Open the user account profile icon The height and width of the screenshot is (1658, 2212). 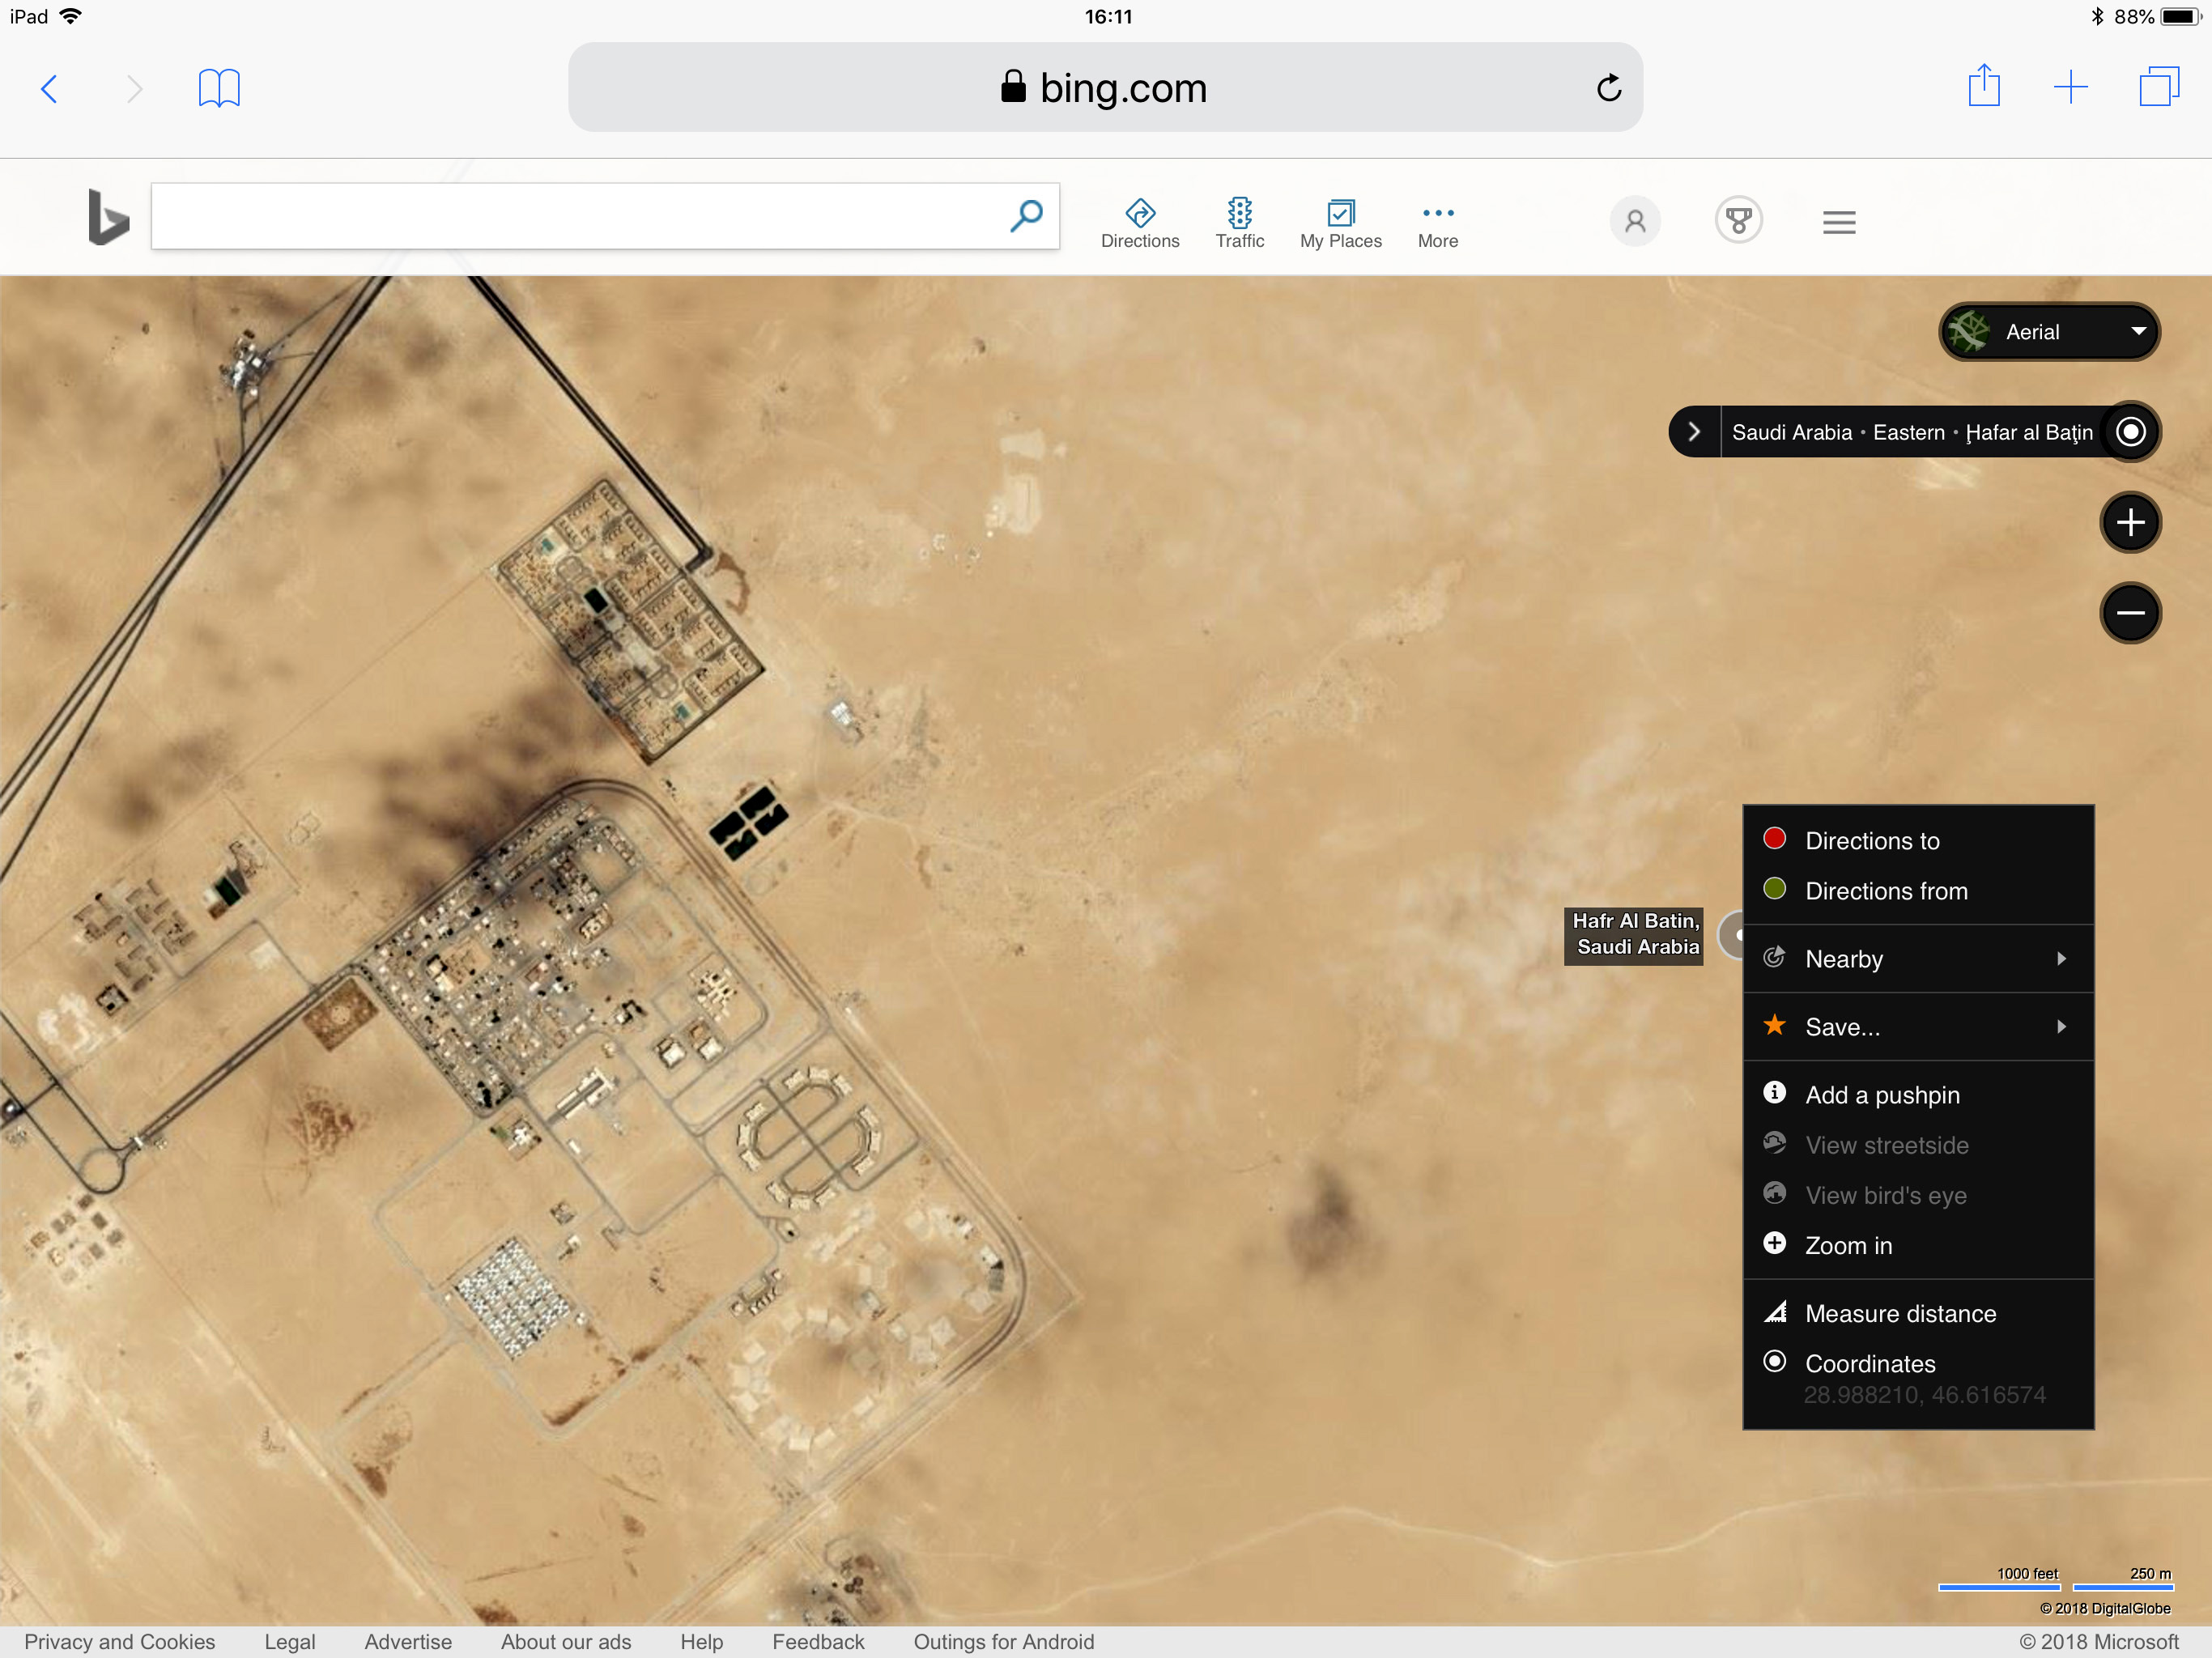[x=1634, y=221]
